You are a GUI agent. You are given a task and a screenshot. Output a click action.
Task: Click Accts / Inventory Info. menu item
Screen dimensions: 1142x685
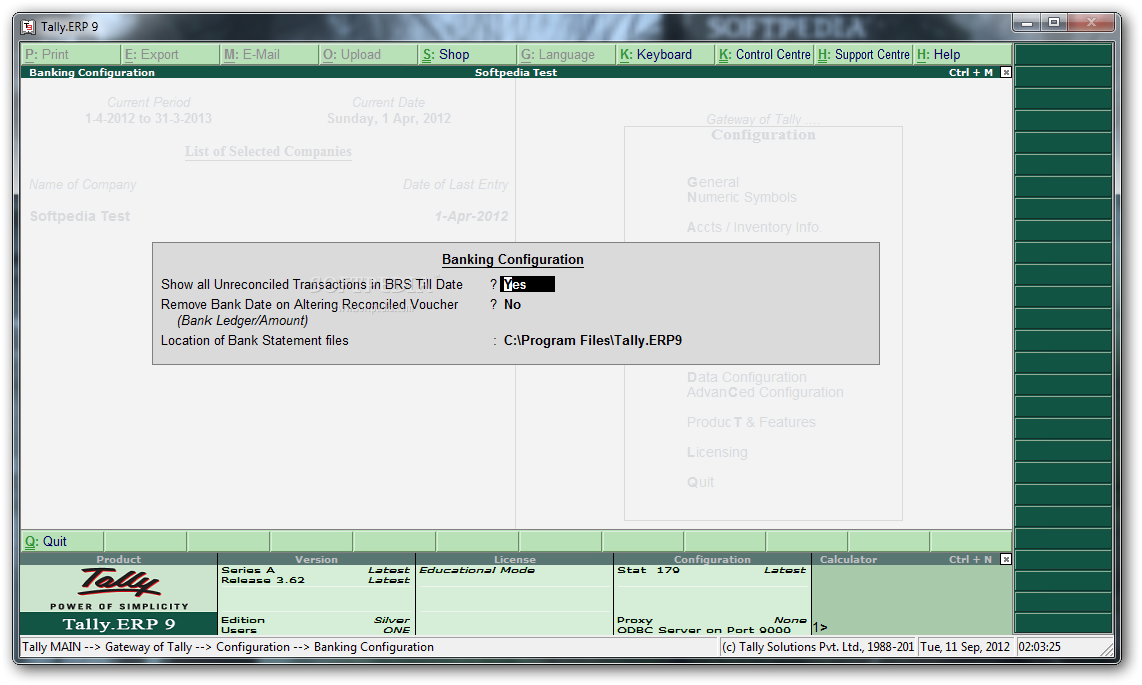tap(754, 227)
